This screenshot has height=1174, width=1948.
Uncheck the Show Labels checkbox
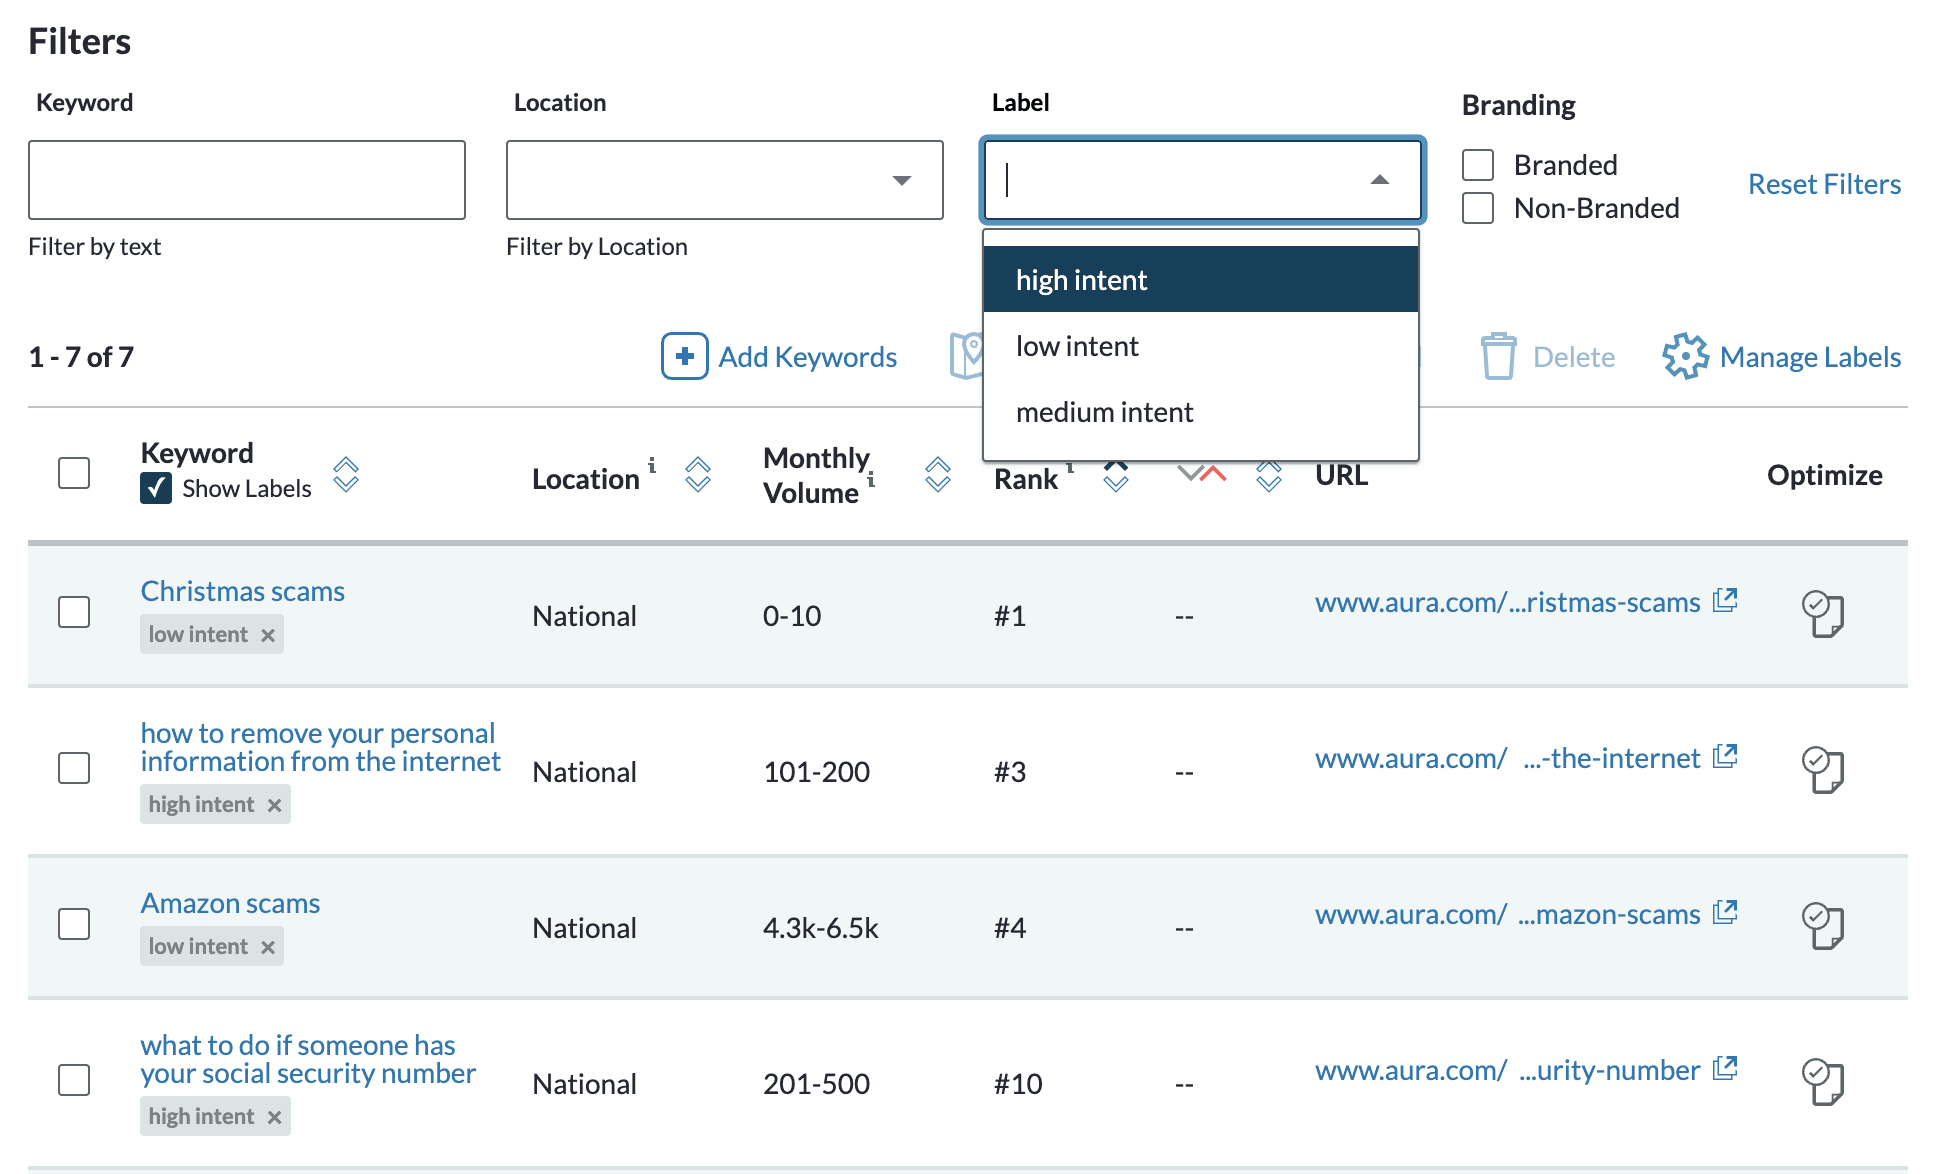click(x=155, y=489)
